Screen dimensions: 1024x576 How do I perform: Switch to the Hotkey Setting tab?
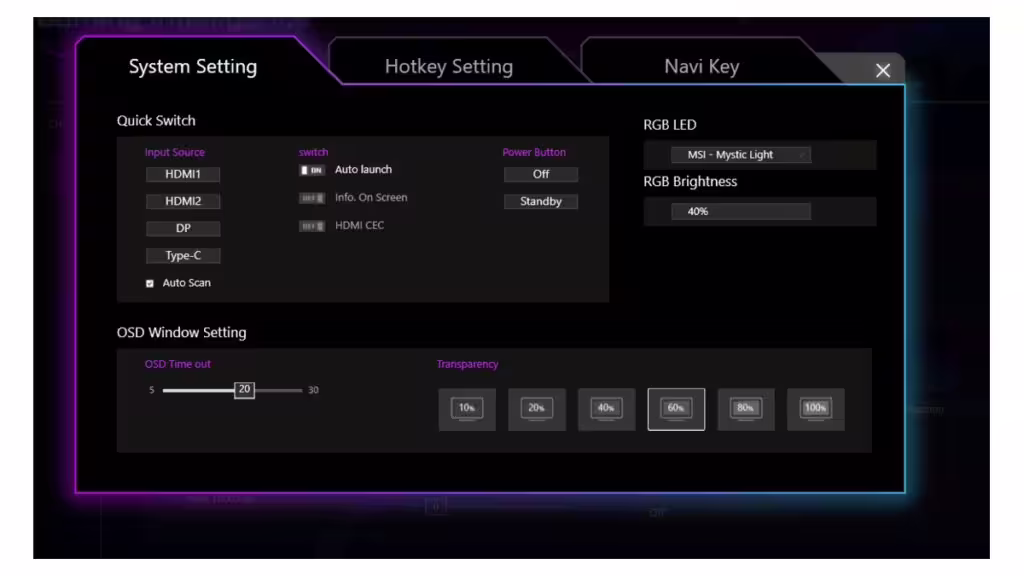tap(449, 67)
